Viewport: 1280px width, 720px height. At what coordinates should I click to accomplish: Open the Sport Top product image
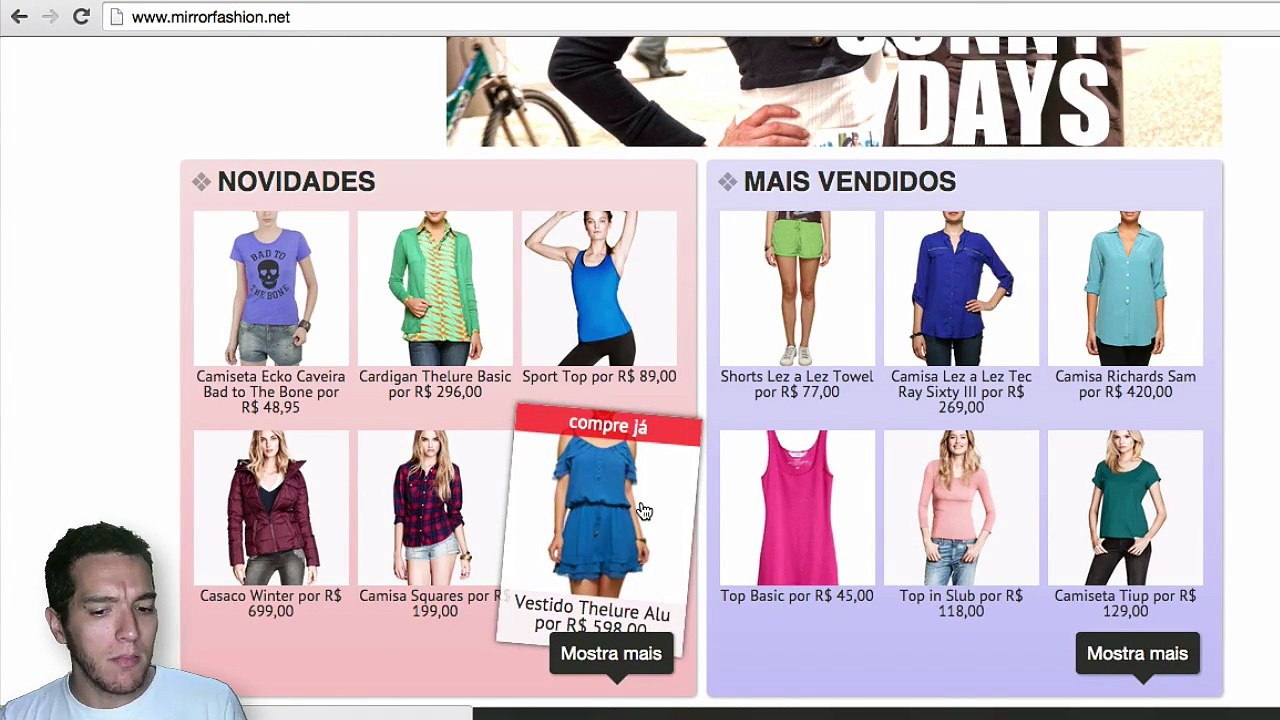[599, 288]
